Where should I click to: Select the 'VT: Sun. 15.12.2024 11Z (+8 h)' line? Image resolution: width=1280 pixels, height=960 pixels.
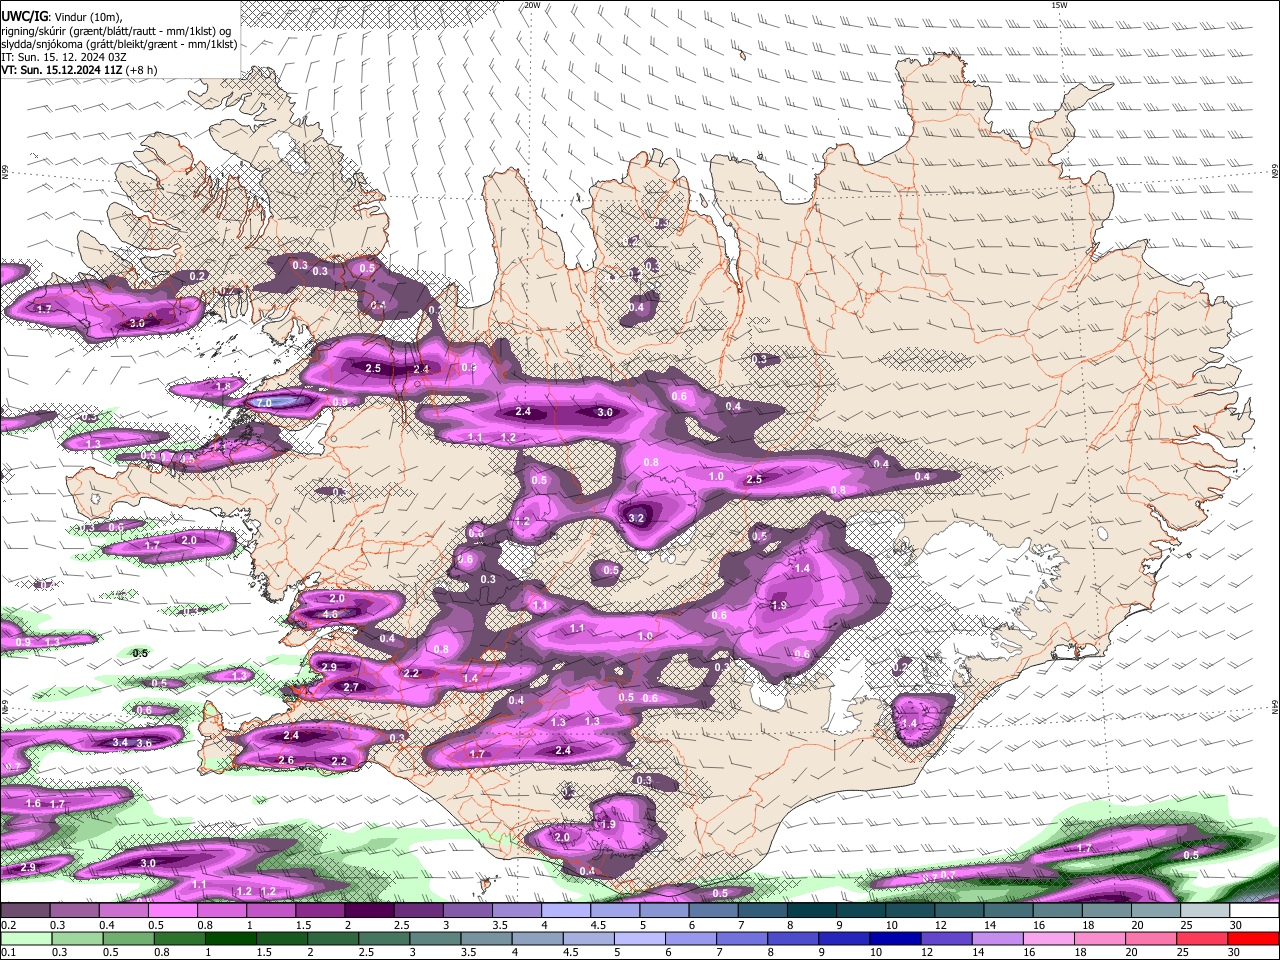coord(79,70)
